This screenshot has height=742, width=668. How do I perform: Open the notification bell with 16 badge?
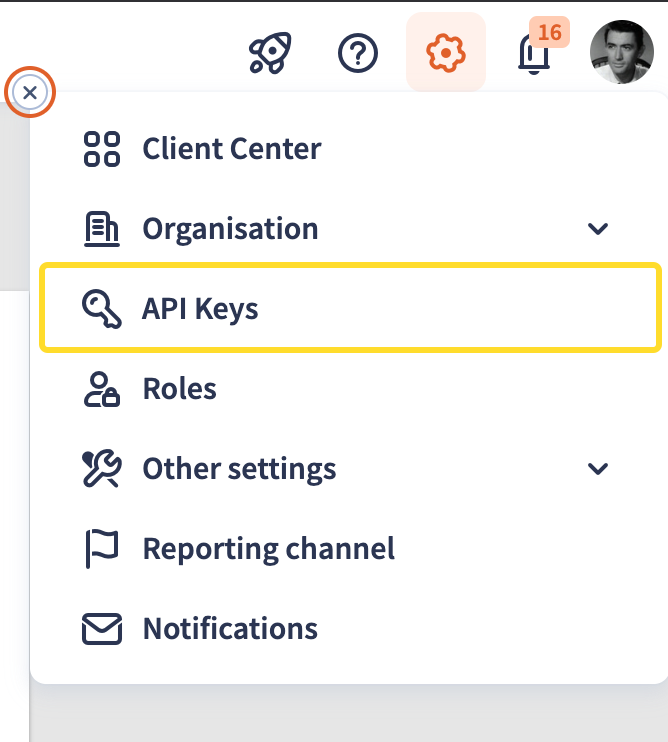[534, 53]
